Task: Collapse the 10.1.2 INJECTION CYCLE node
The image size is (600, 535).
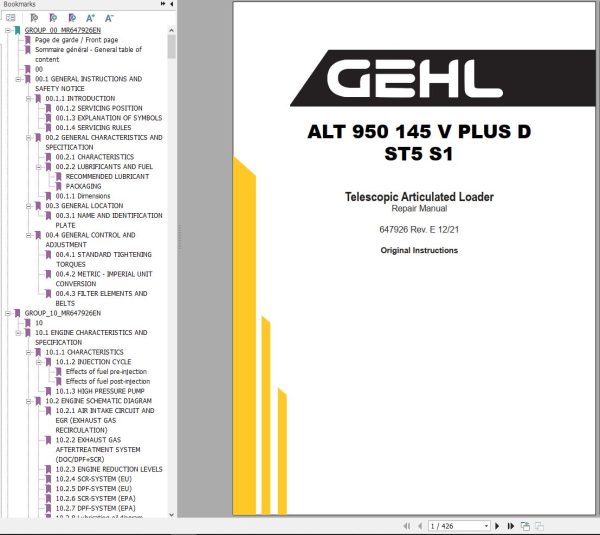Action: 39,362
